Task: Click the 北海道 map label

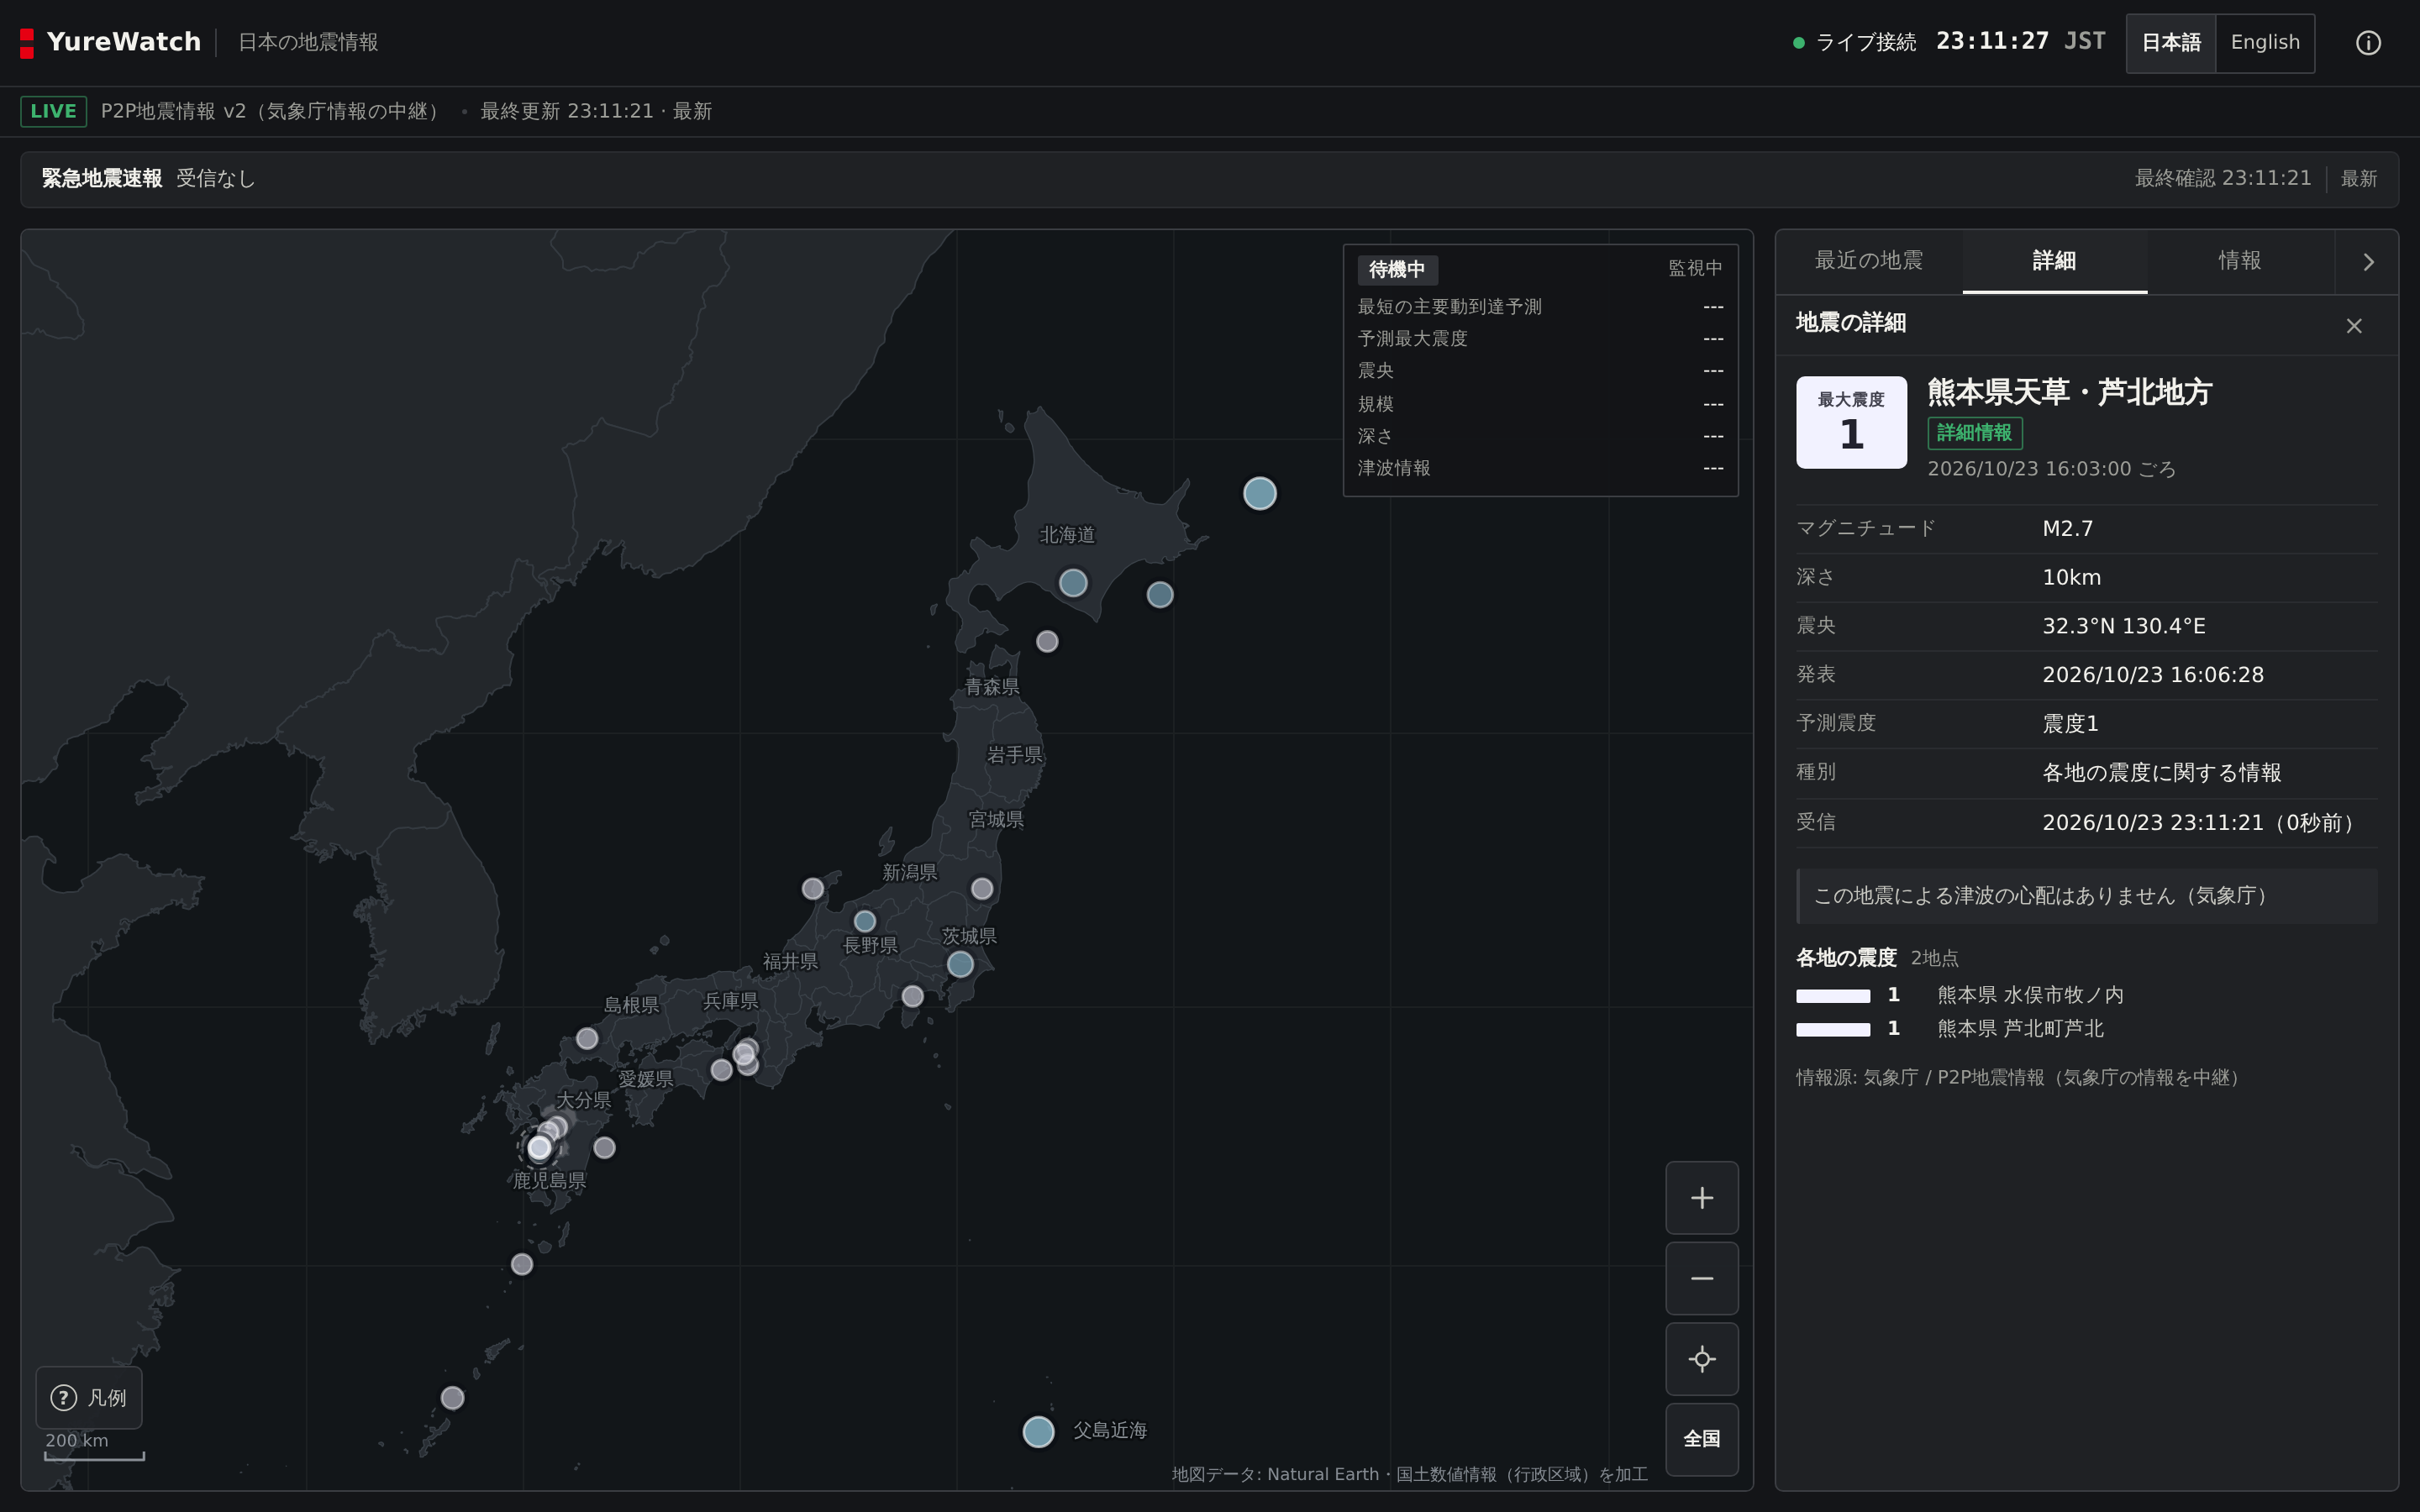Action: (x=1067, y=535)
